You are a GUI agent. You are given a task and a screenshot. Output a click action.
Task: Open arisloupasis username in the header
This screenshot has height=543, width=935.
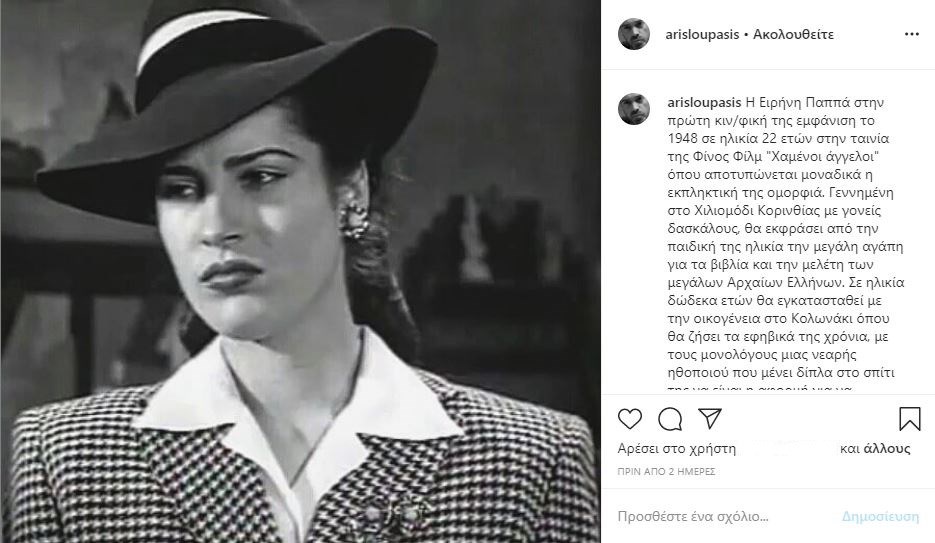702,35
